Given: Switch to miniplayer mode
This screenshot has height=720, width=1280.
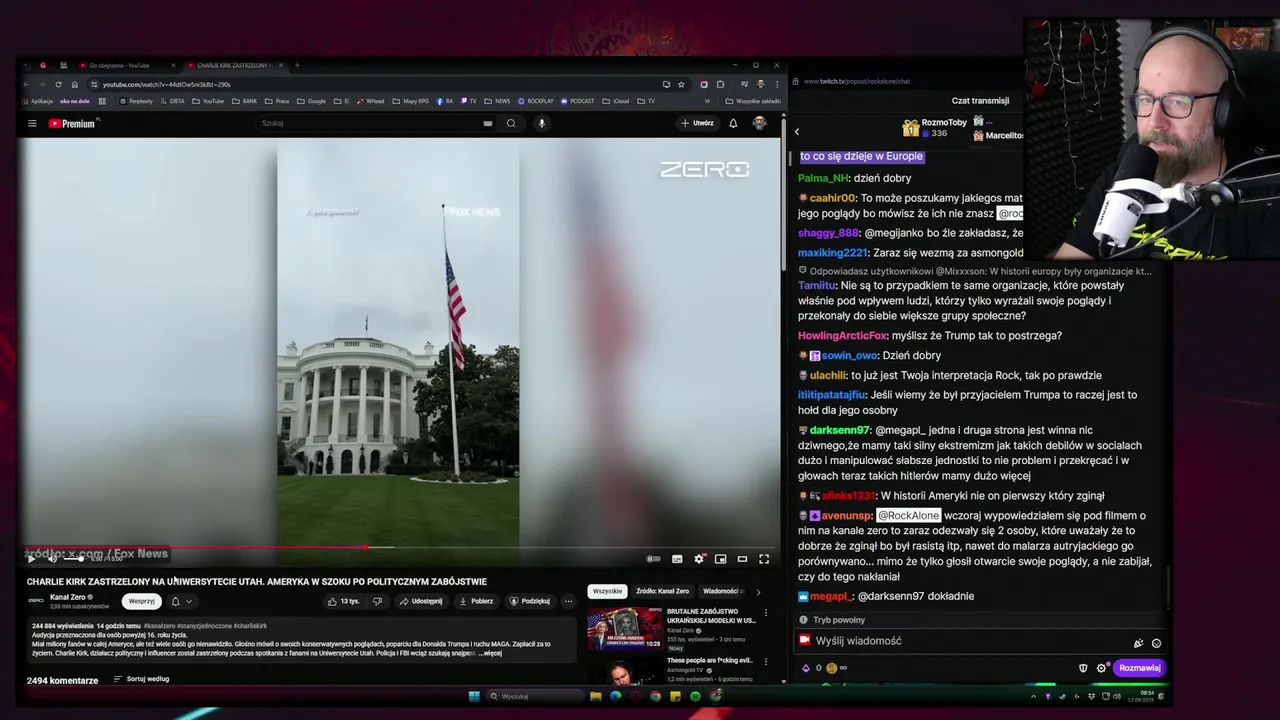Looking at the screenshot, I should 720,559.
